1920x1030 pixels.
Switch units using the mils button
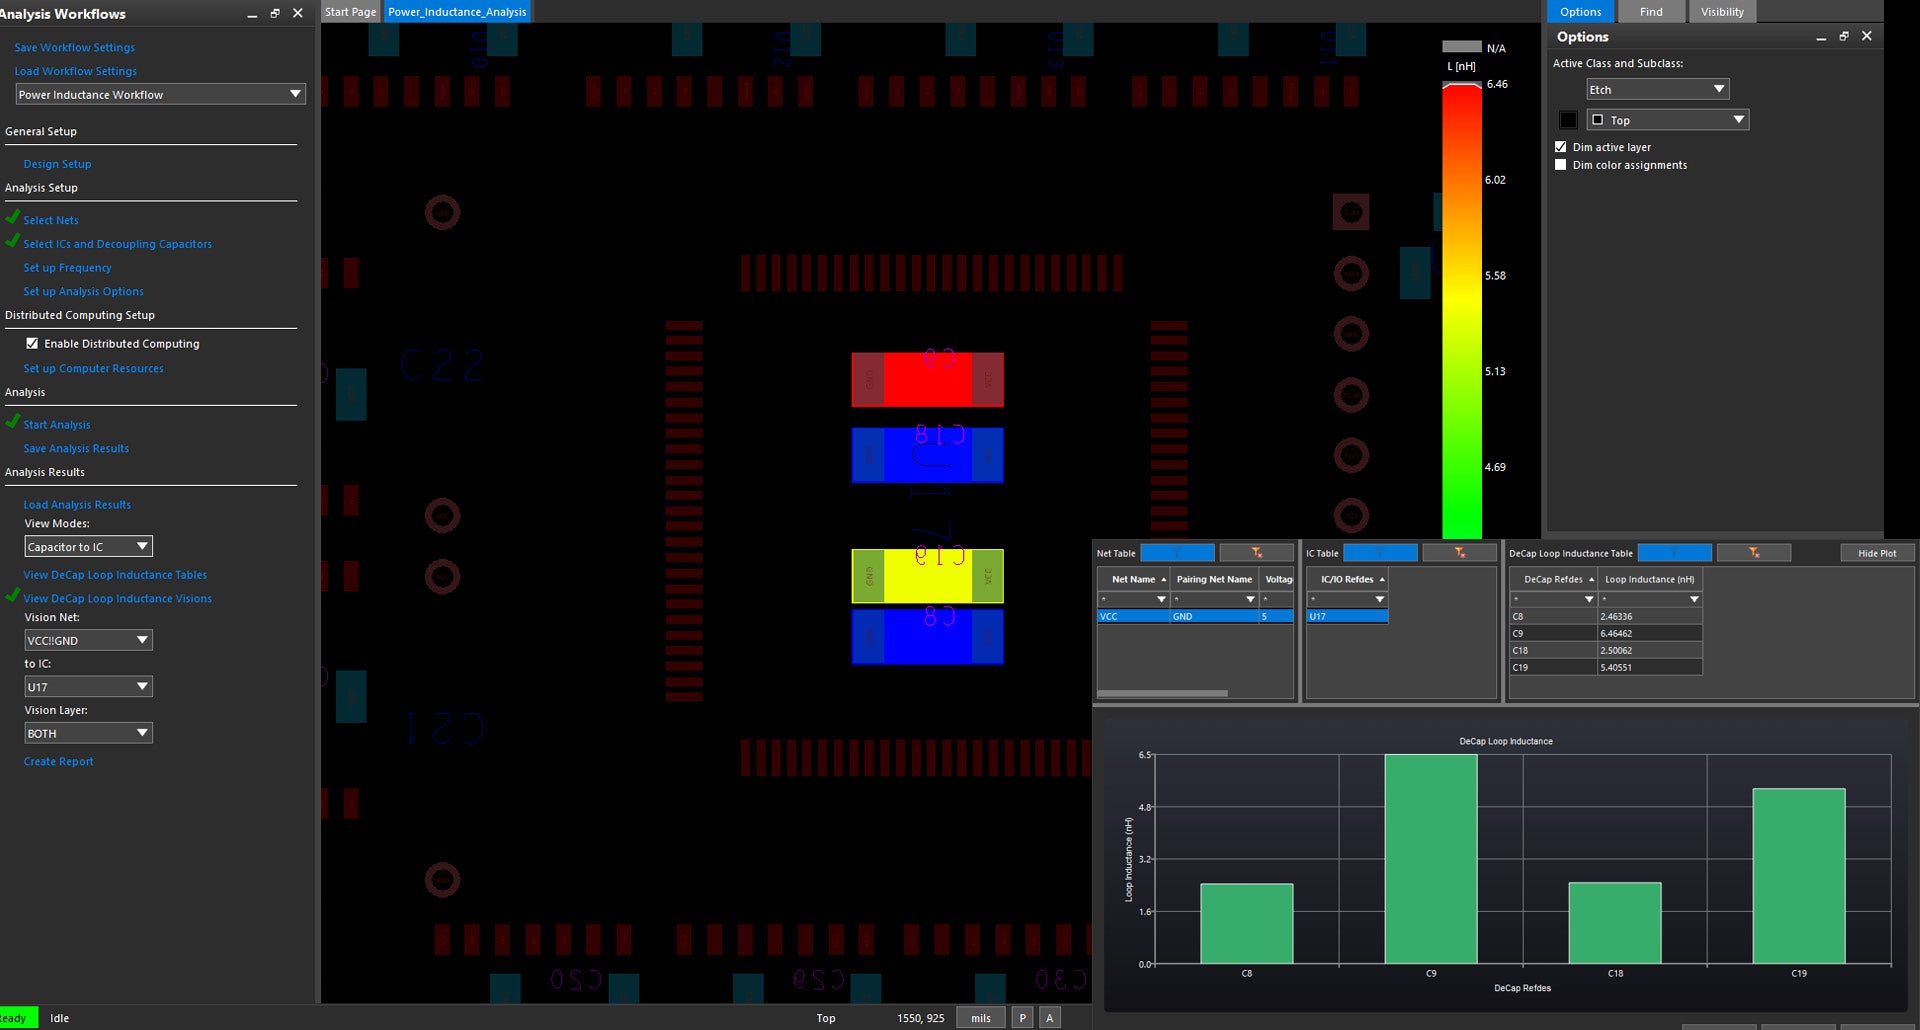[x=980, y=1017]
